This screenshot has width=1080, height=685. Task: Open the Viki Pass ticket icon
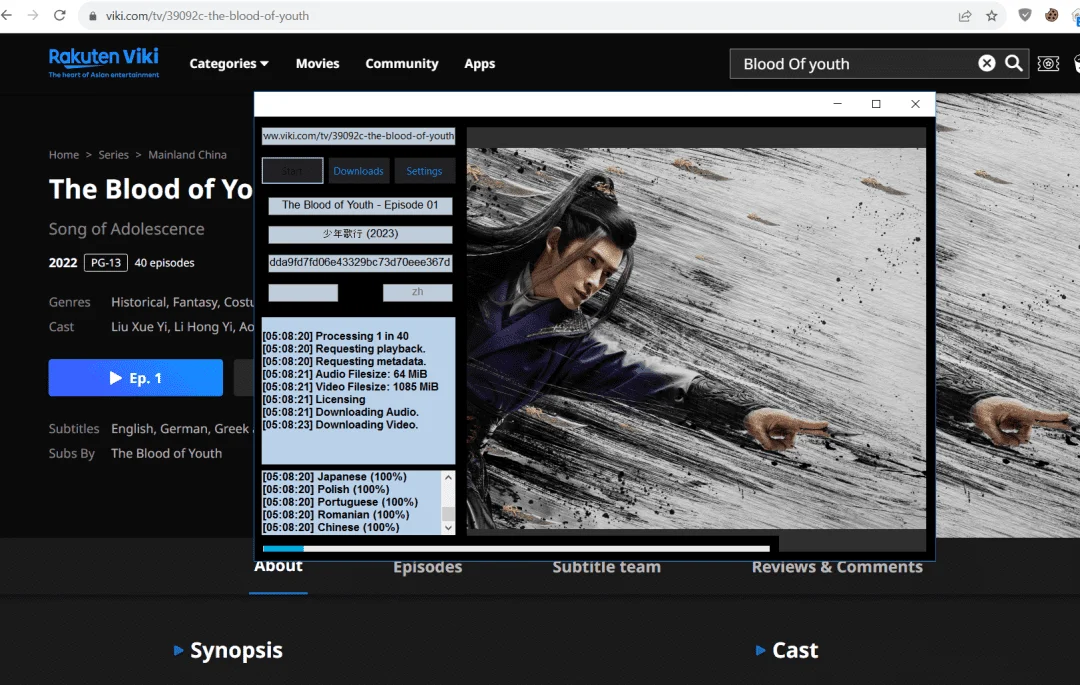pyautogui.click(x=1048, y=64)
